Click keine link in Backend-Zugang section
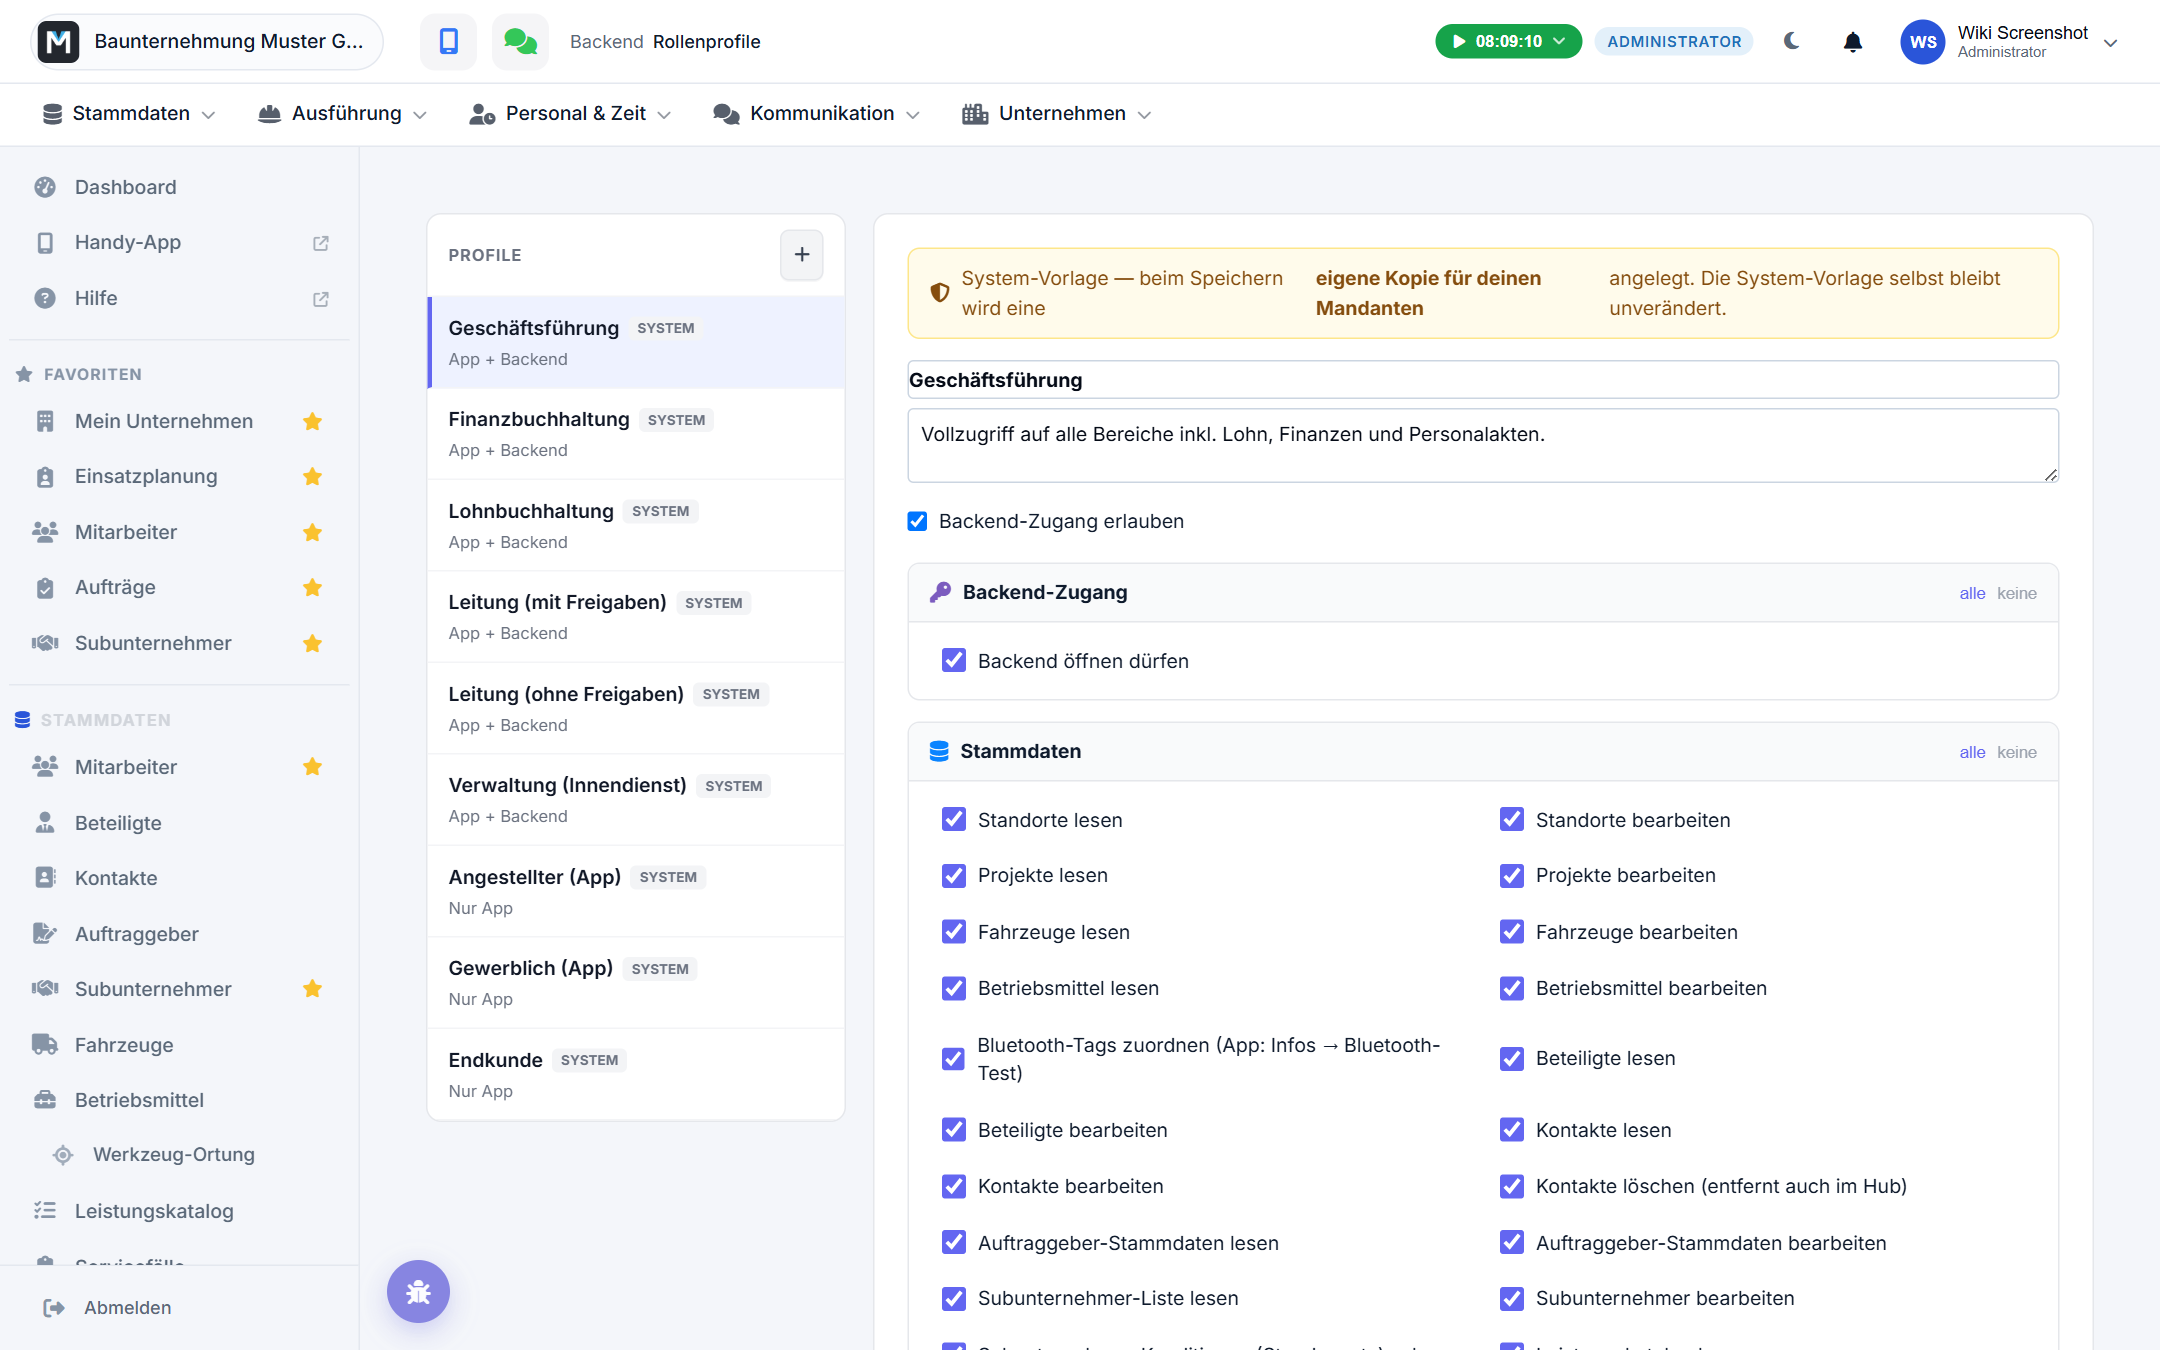This screenshot has width=2160, height=1350. pyautogui.click(x=2016, y=593)
